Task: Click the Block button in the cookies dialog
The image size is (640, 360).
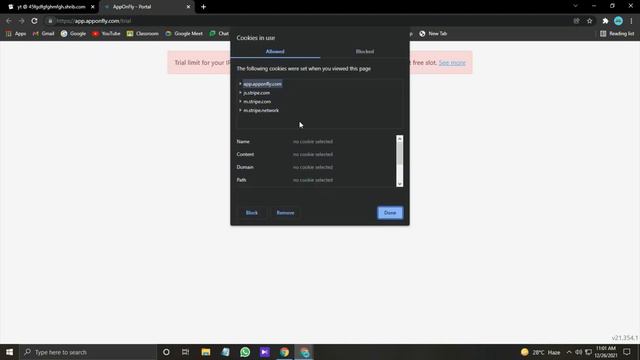Action: (251, 213)
